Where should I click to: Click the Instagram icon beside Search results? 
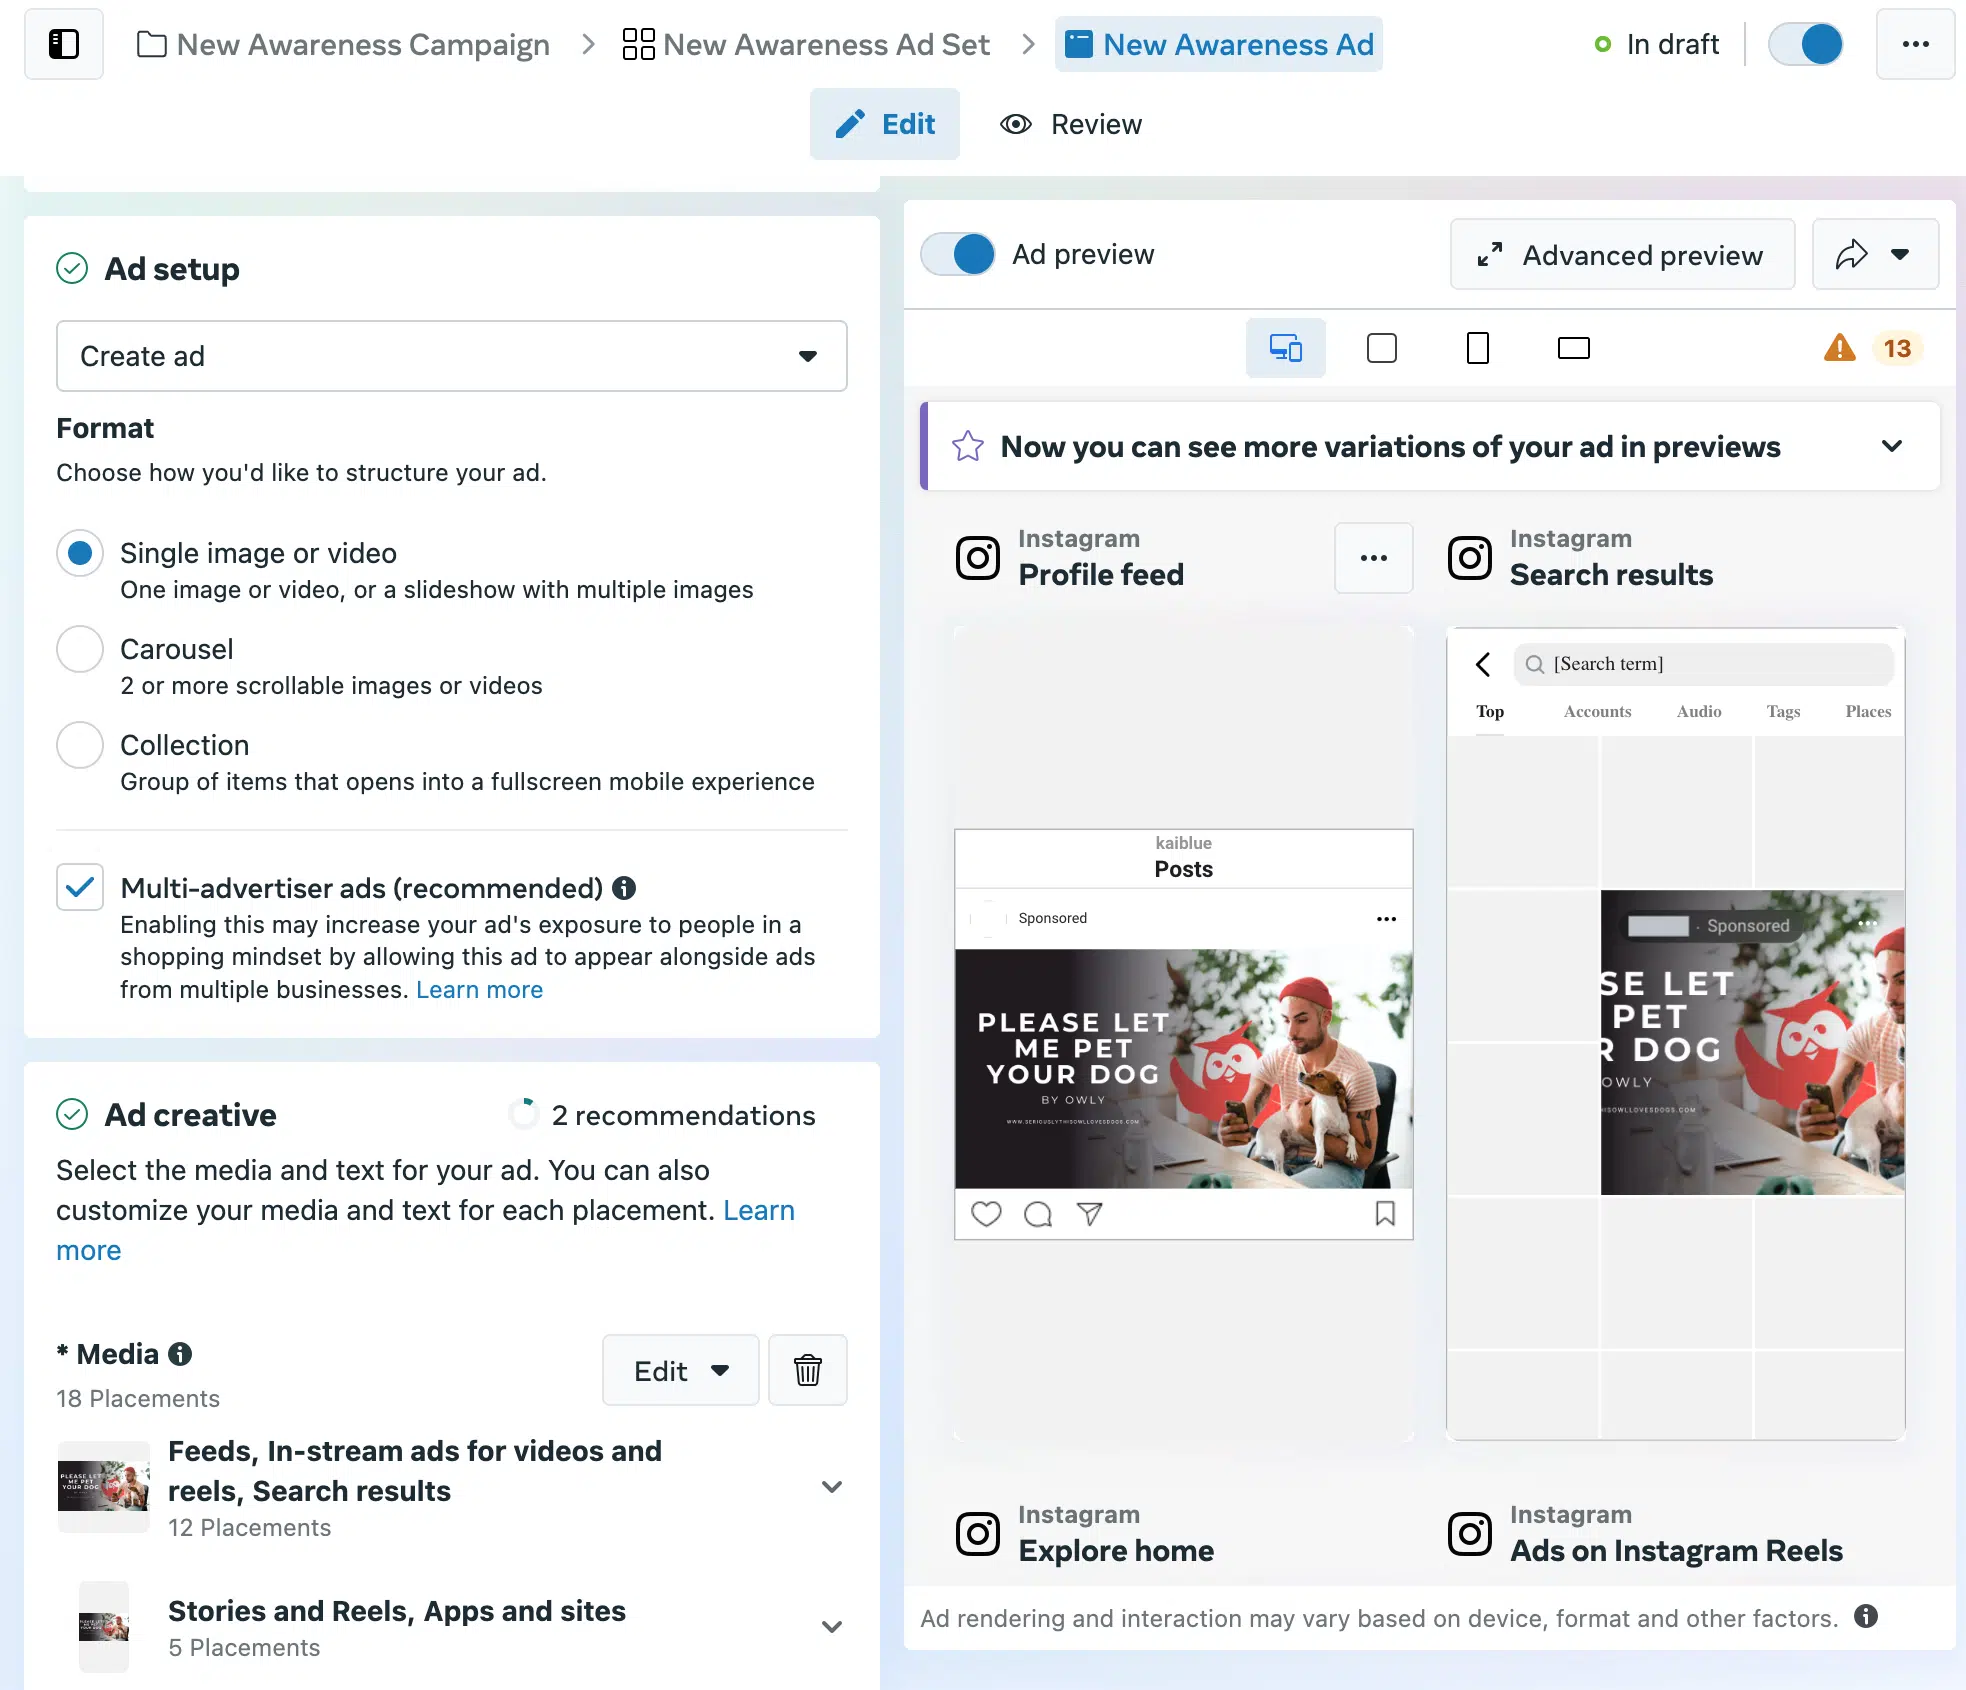(x=1469, y=558)
